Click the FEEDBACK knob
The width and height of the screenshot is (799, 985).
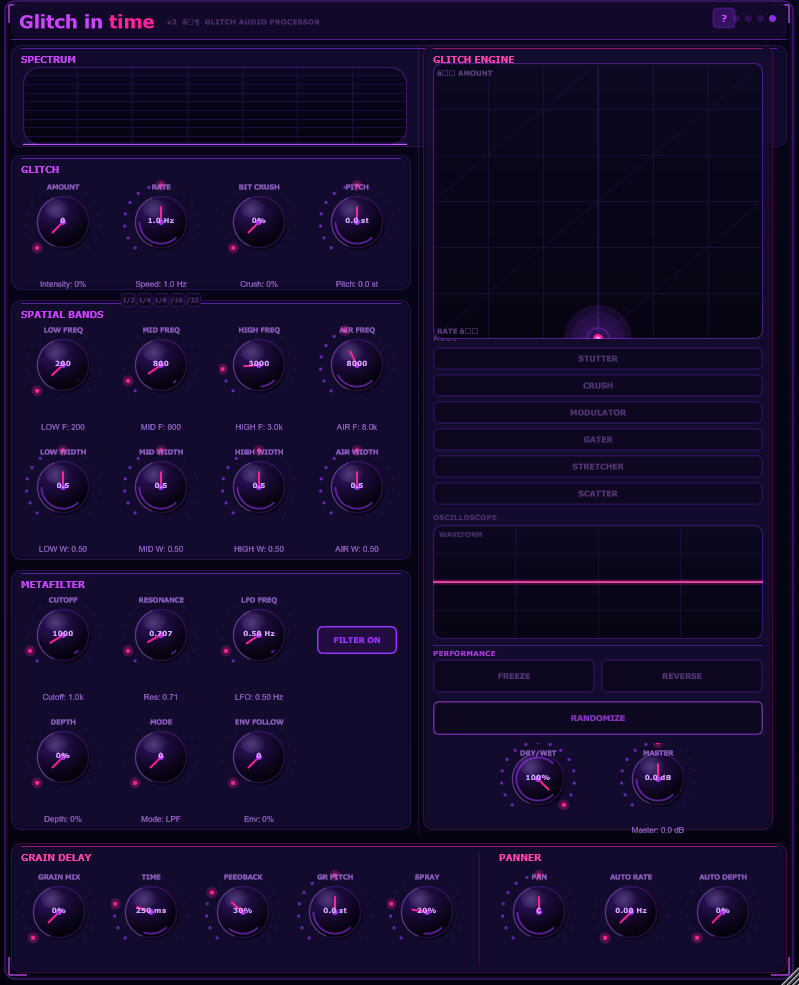coord(243,912)
